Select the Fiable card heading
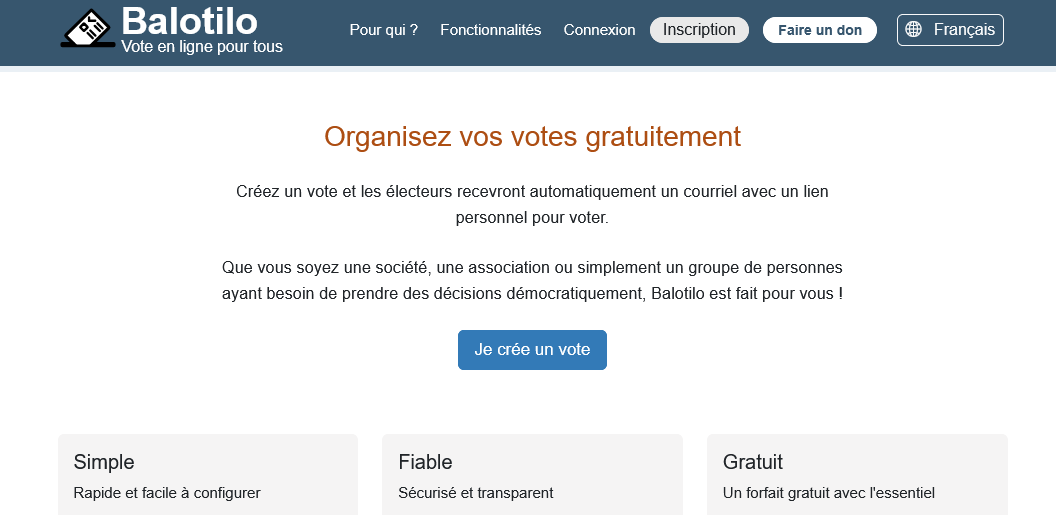1056x515 pixels. click(425, 462)
